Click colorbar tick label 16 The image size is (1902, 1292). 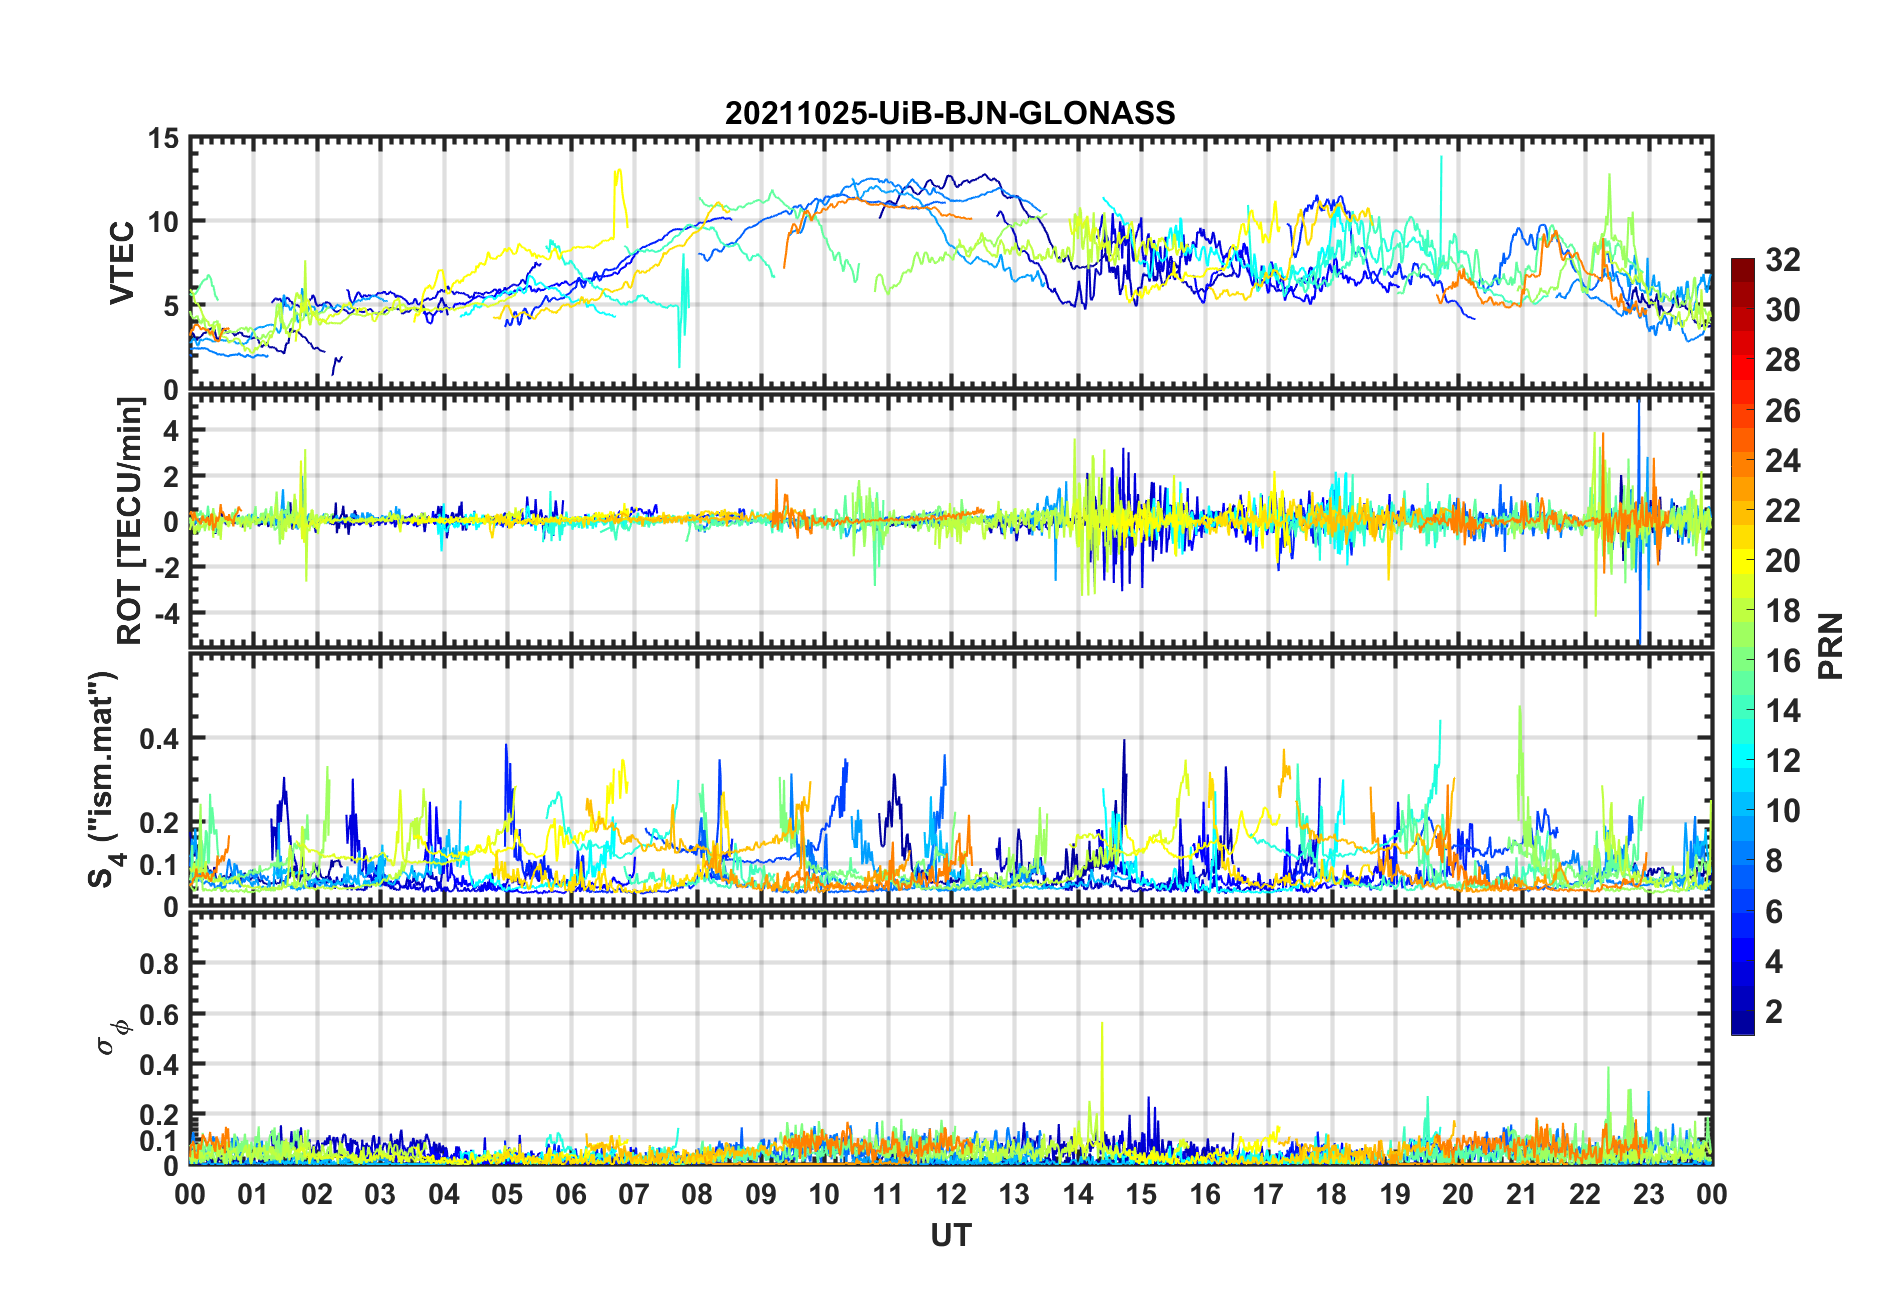1783,661
